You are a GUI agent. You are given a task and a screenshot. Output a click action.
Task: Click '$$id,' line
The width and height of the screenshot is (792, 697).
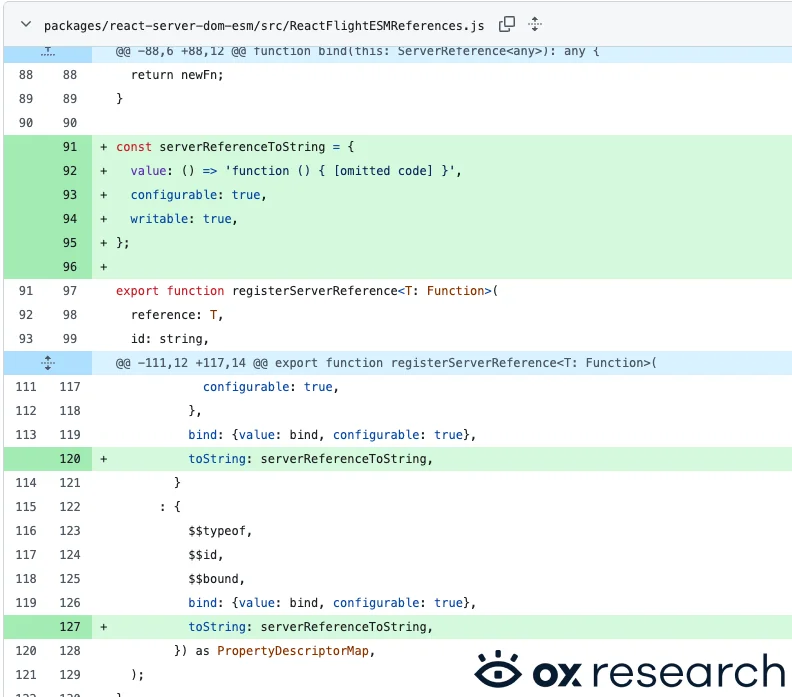[x=206, y=555]
